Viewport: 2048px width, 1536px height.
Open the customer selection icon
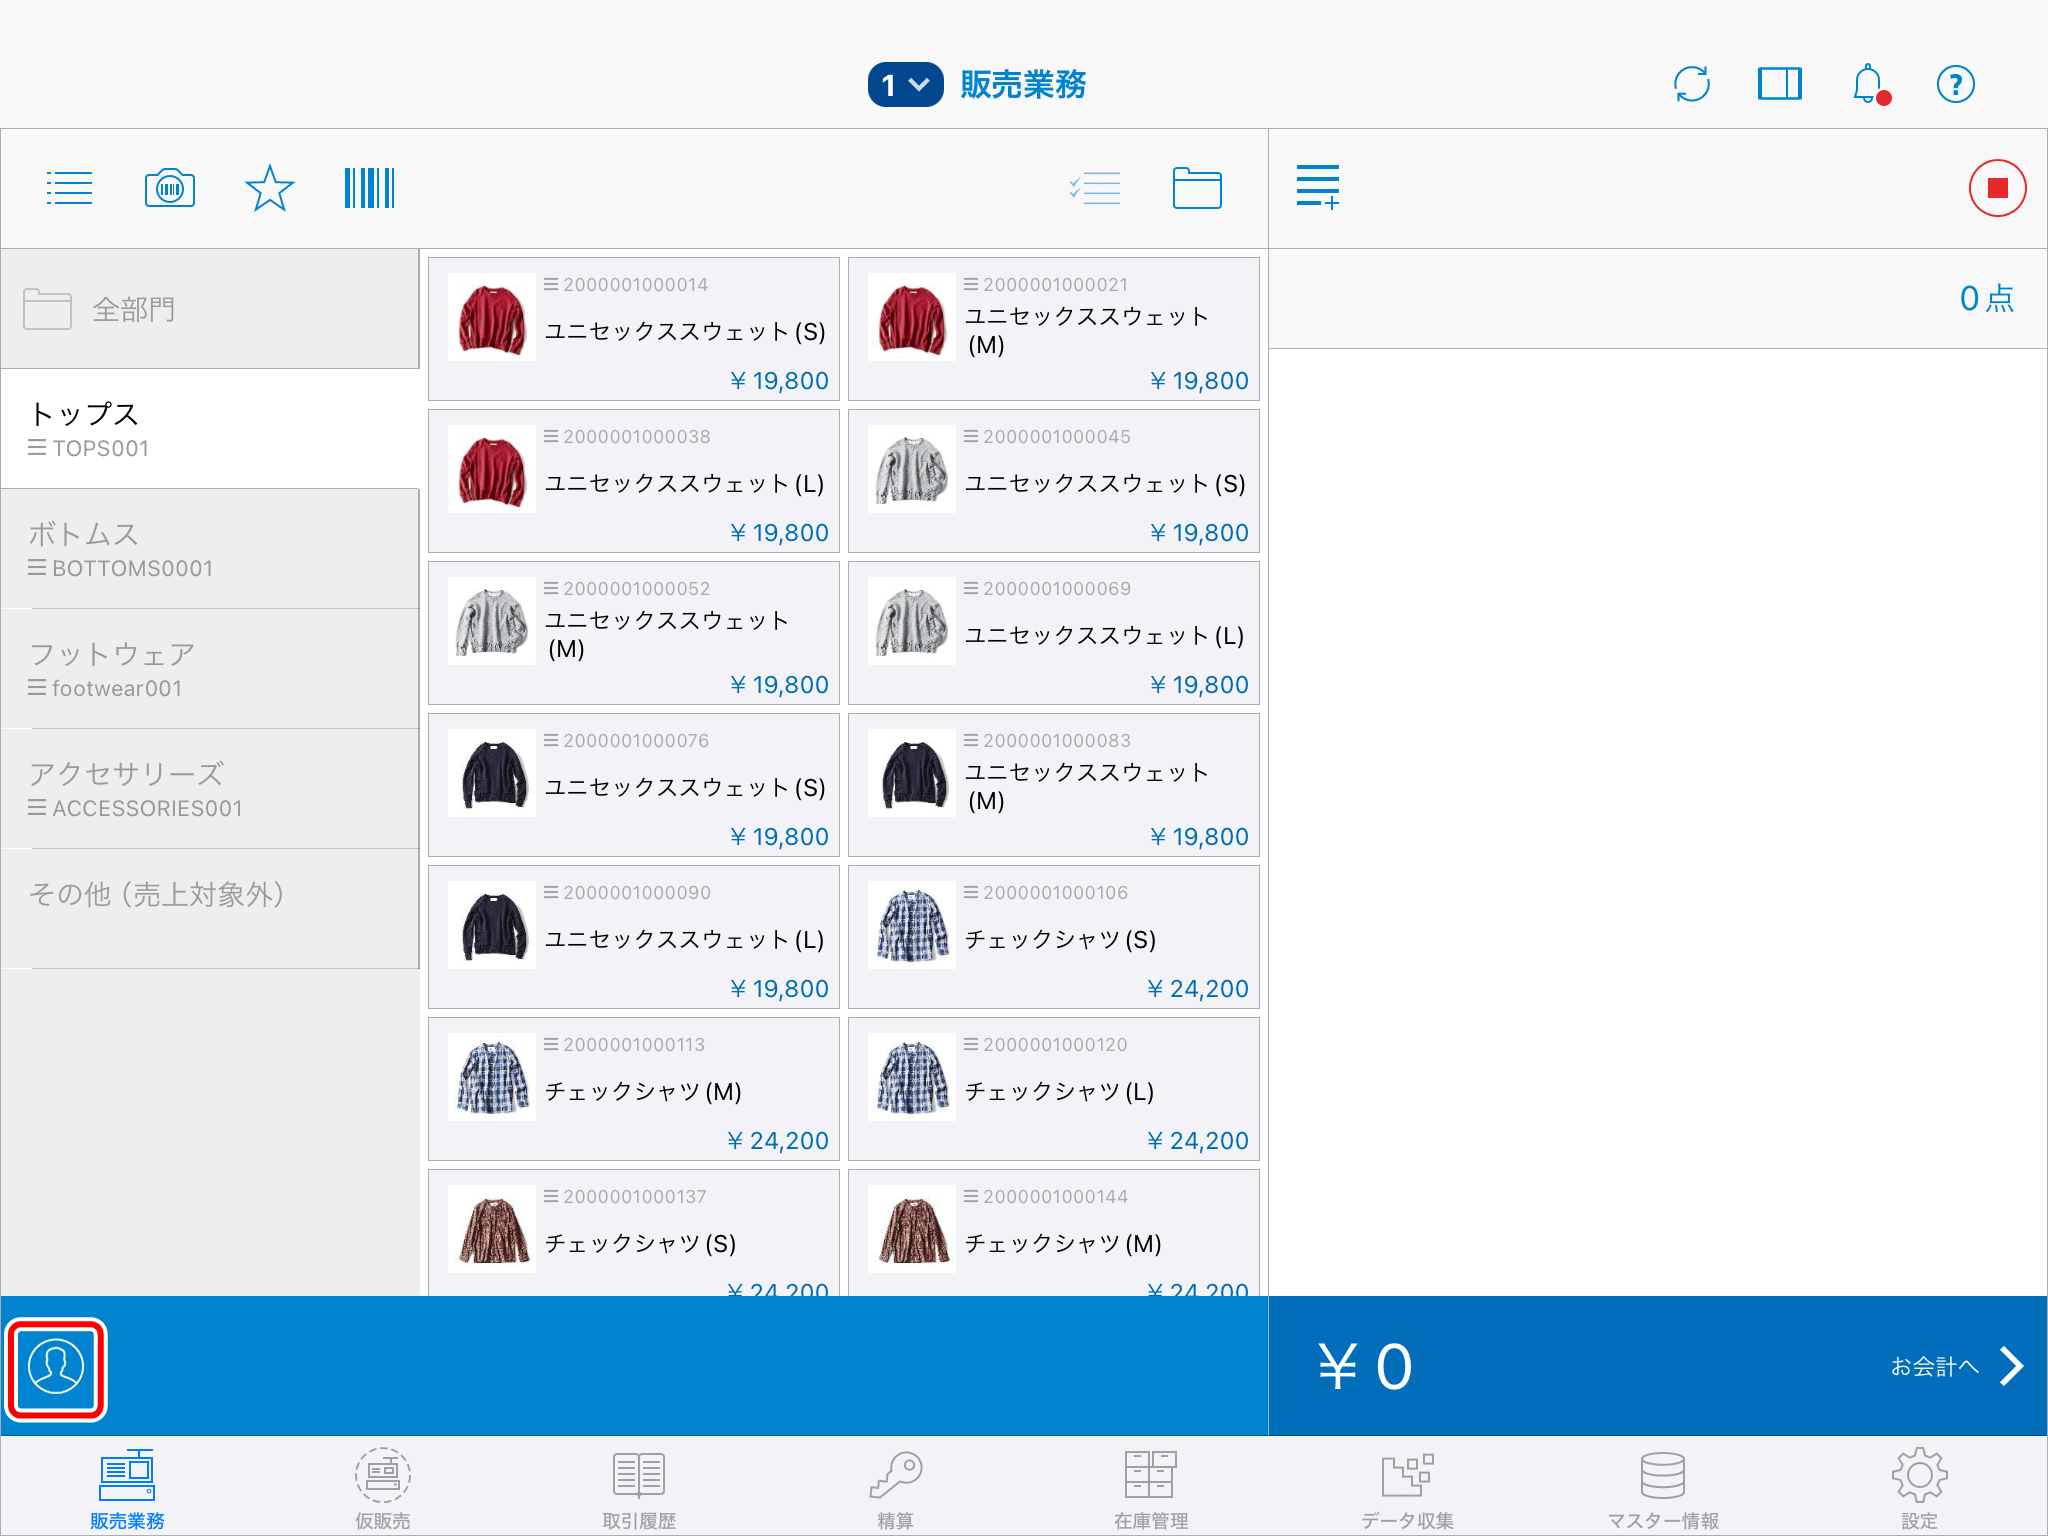pyautogui.click(x=56, y=1367)
